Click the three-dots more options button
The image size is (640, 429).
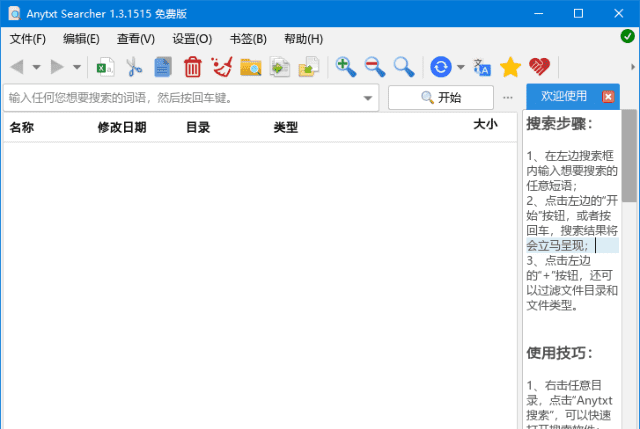(x=508, y=98)
